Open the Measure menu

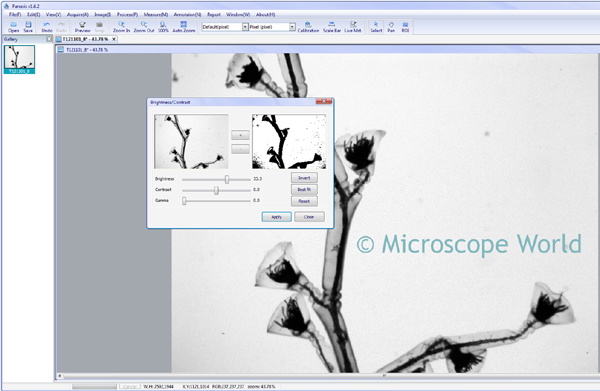pyautogui.click(x=156, y=15)
